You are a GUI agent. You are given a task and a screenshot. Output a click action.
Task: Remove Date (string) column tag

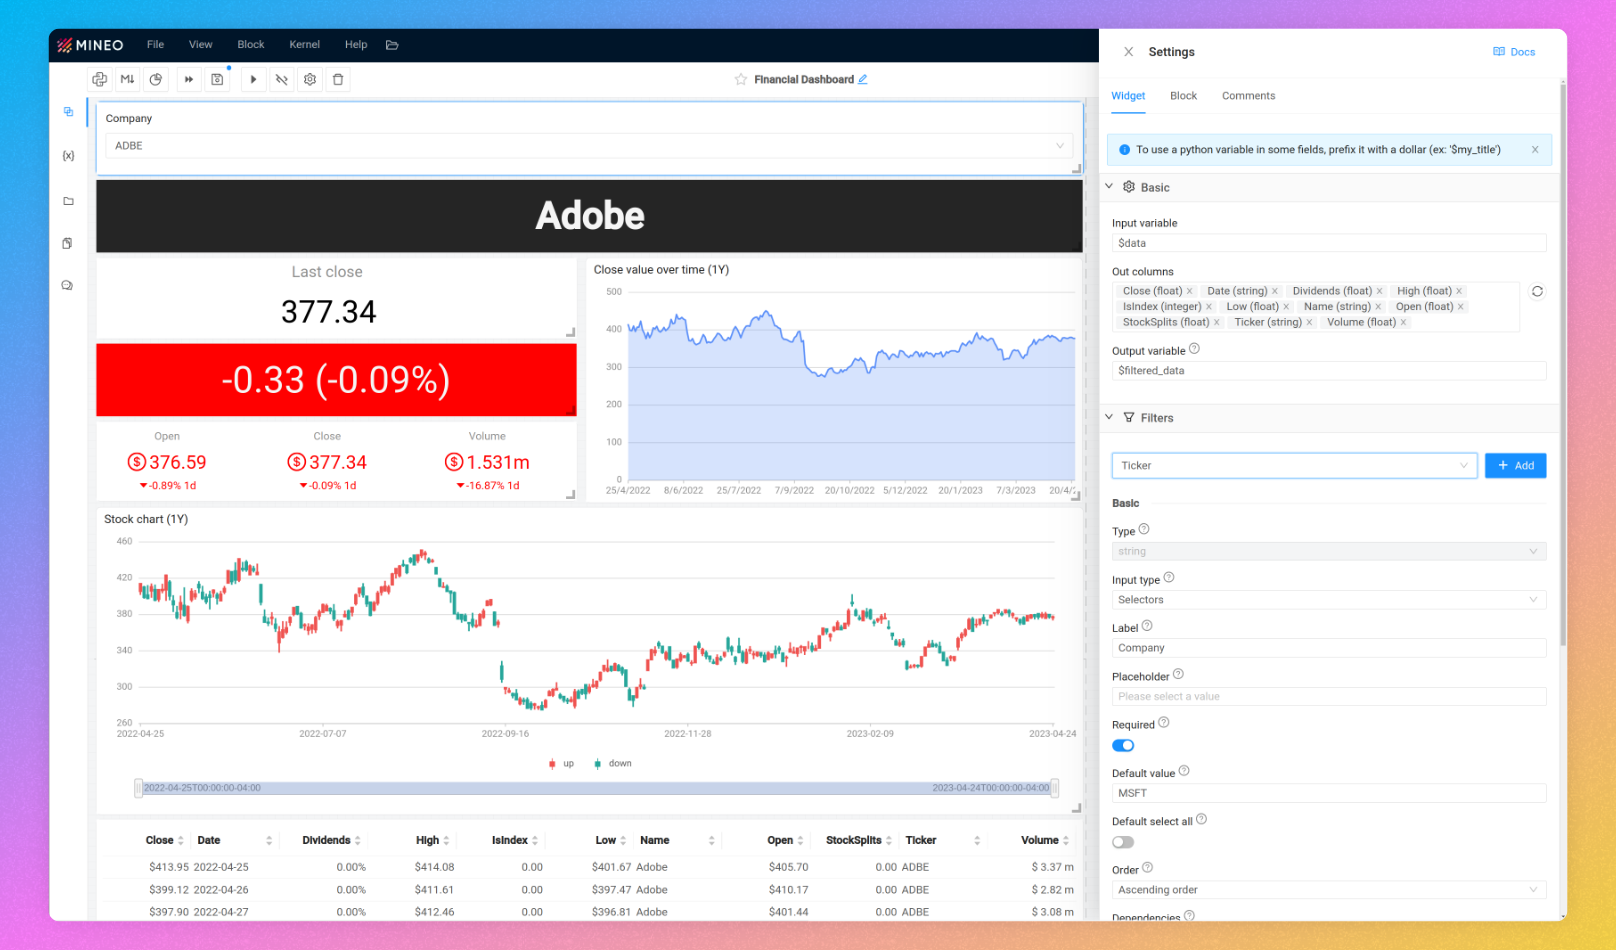pyautogui.click(x=1275, y=291)
